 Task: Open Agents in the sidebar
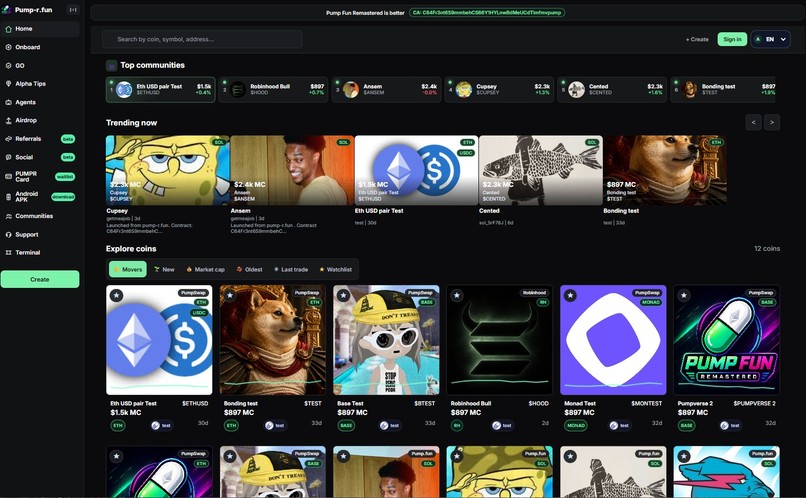[40, 102]
